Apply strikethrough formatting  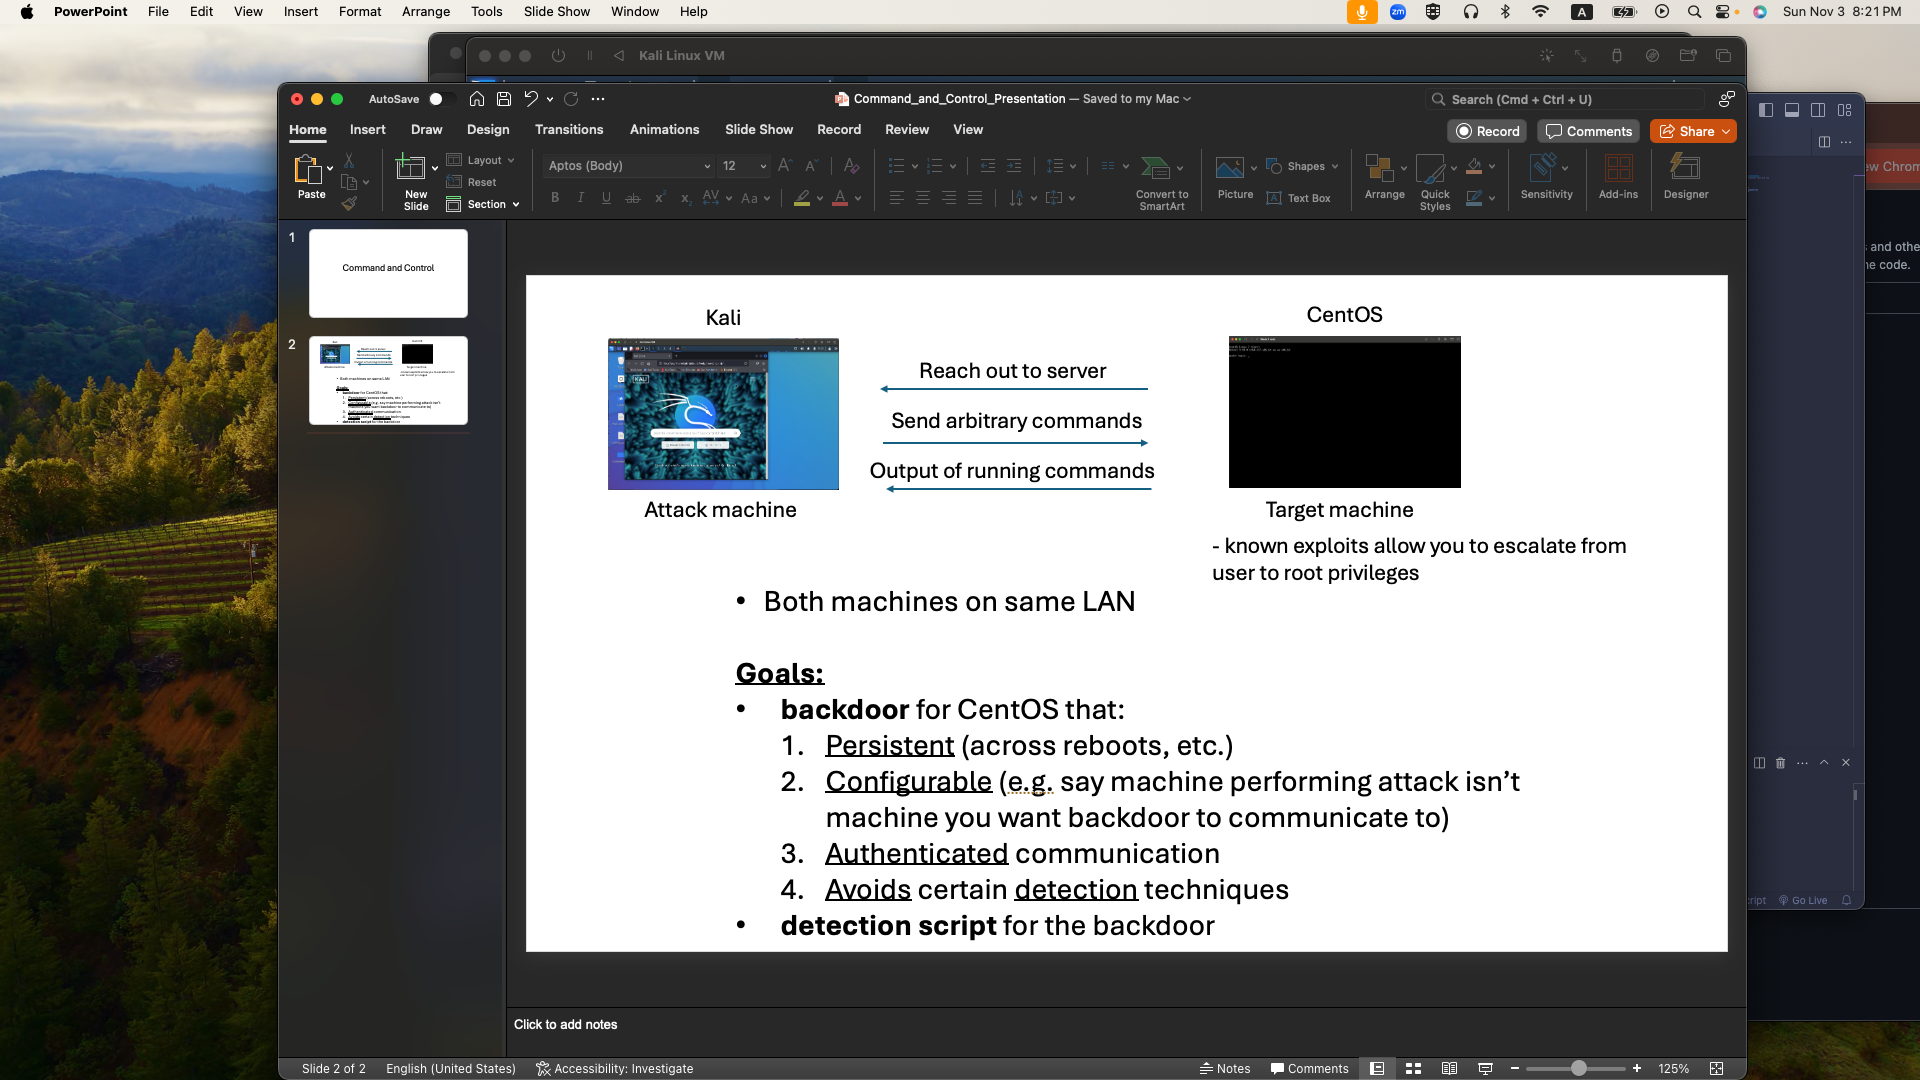point(632,198)
